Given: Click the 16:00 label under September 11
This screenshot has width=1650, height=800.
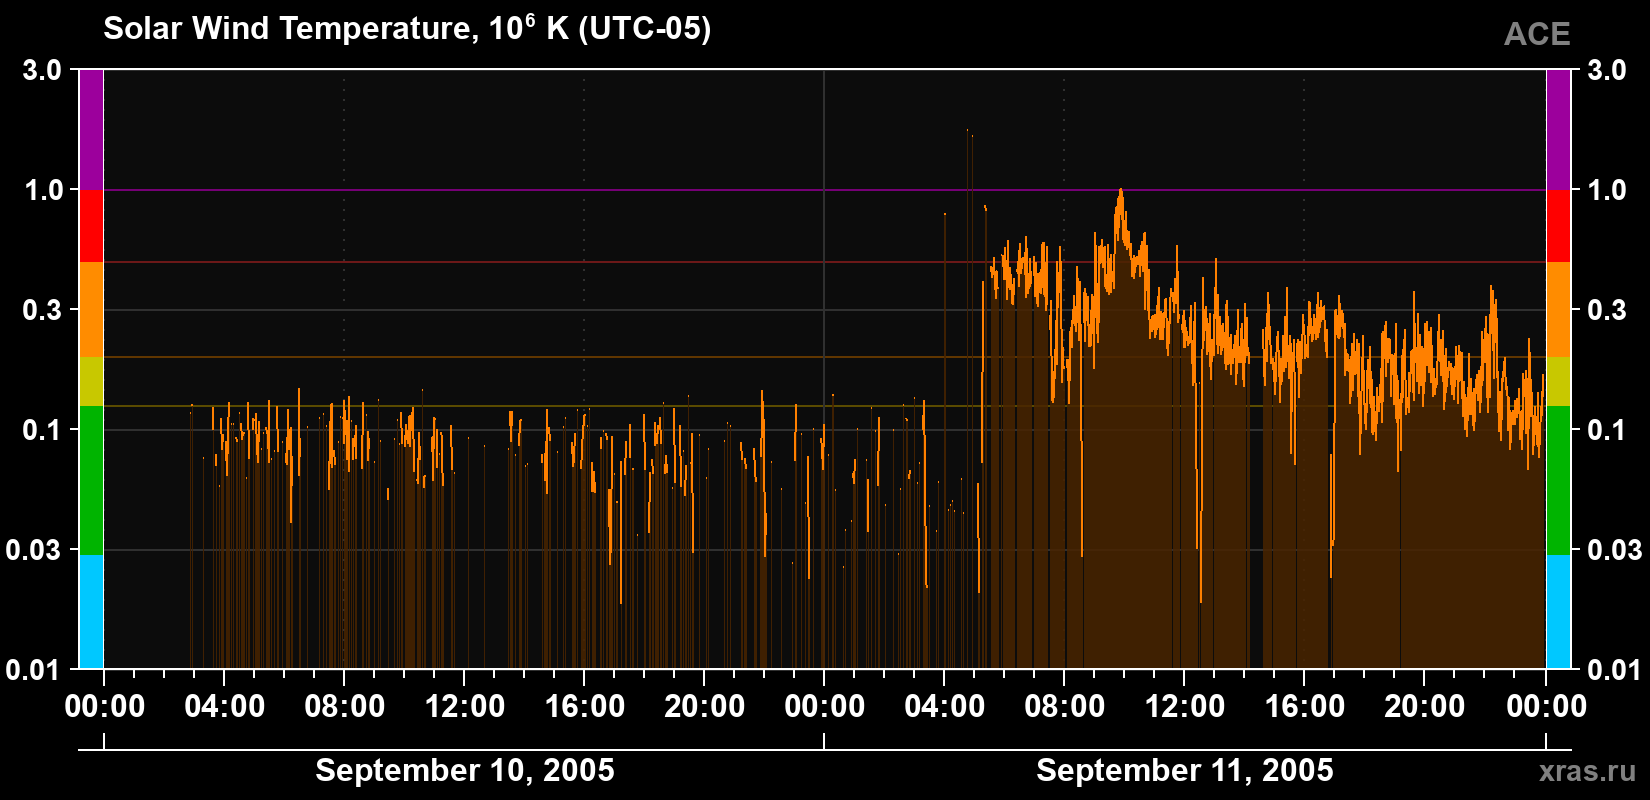Looking at the screenshot, I should click(x=1305, y=706).
